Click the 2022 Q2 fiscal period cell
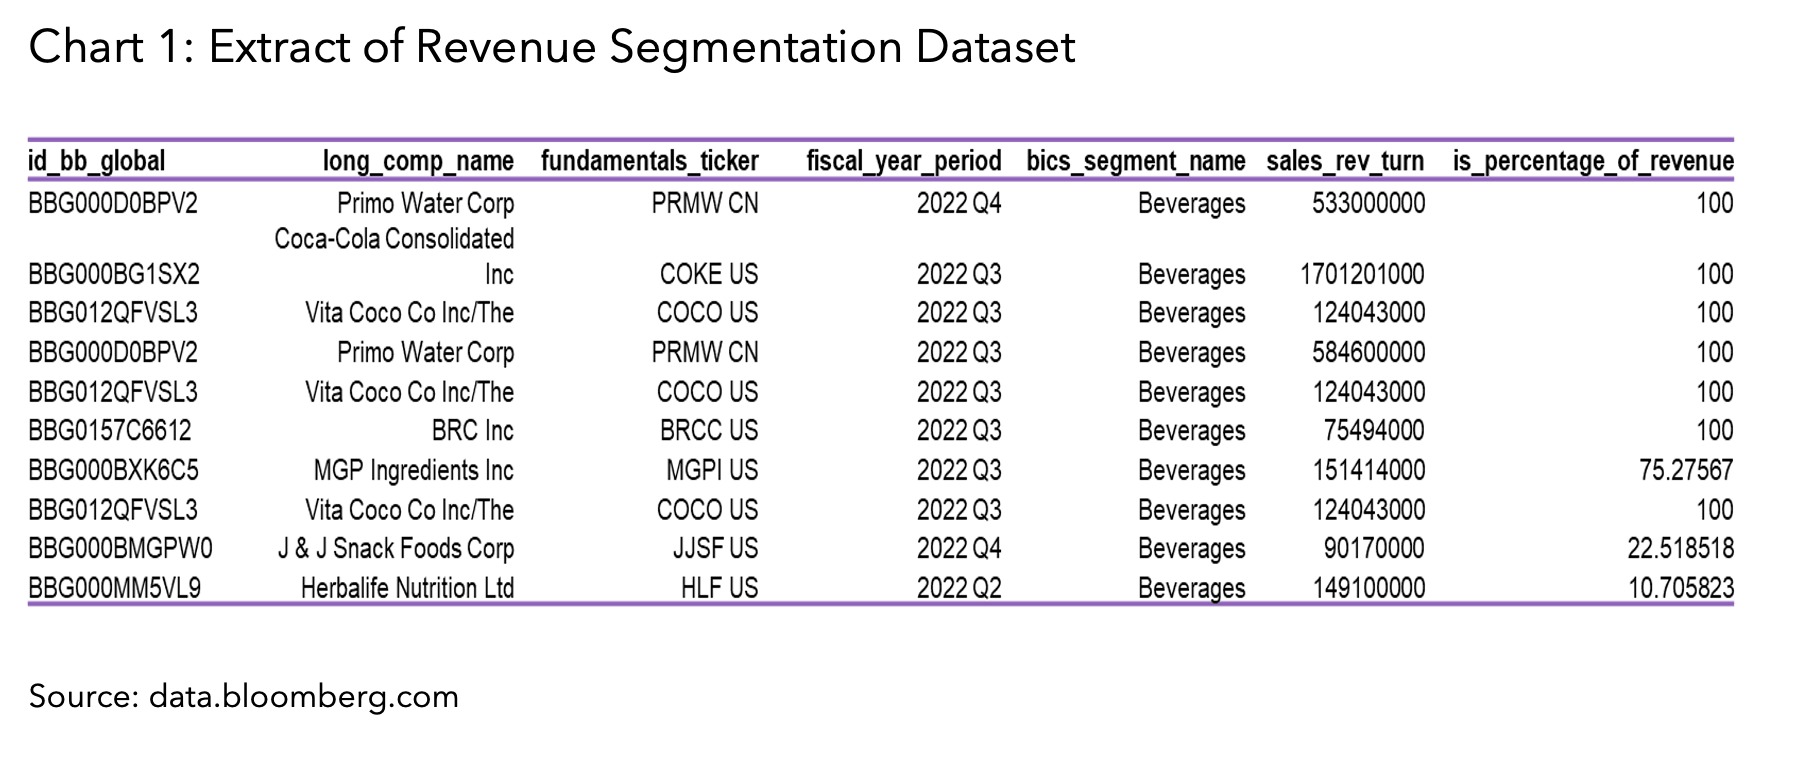This screenshot has width=1806, height=782. point(959,588)
